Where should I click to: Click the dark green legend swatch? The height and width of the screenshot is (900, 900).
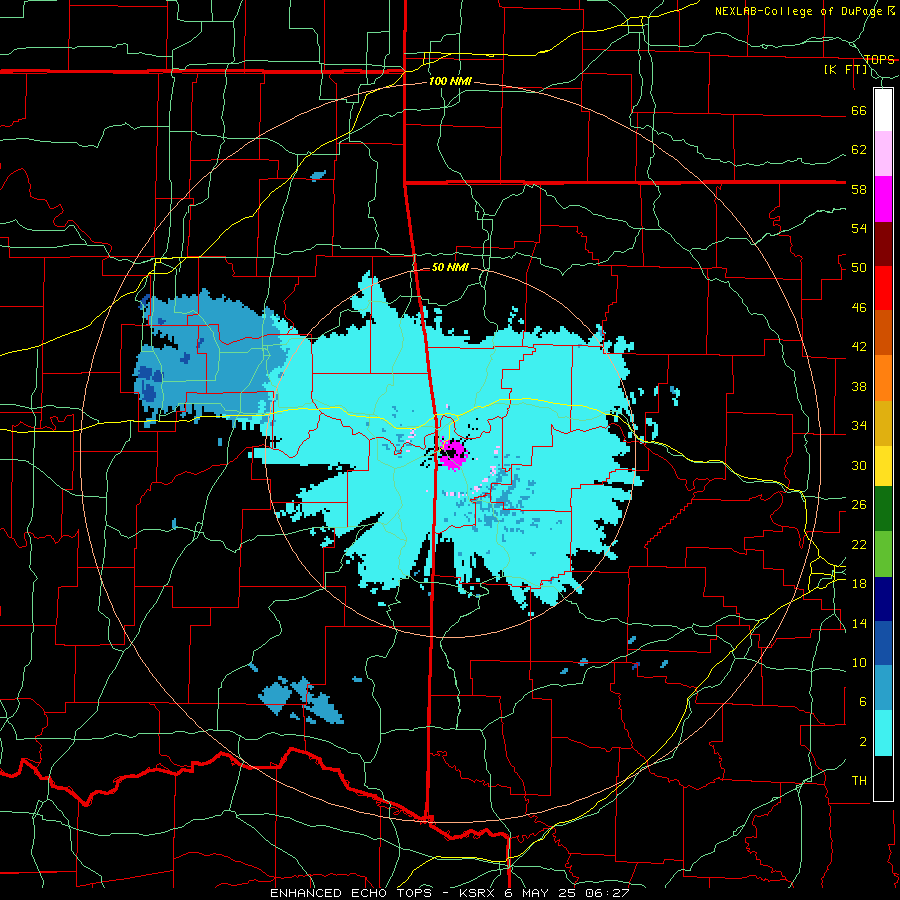click(883, 508)
